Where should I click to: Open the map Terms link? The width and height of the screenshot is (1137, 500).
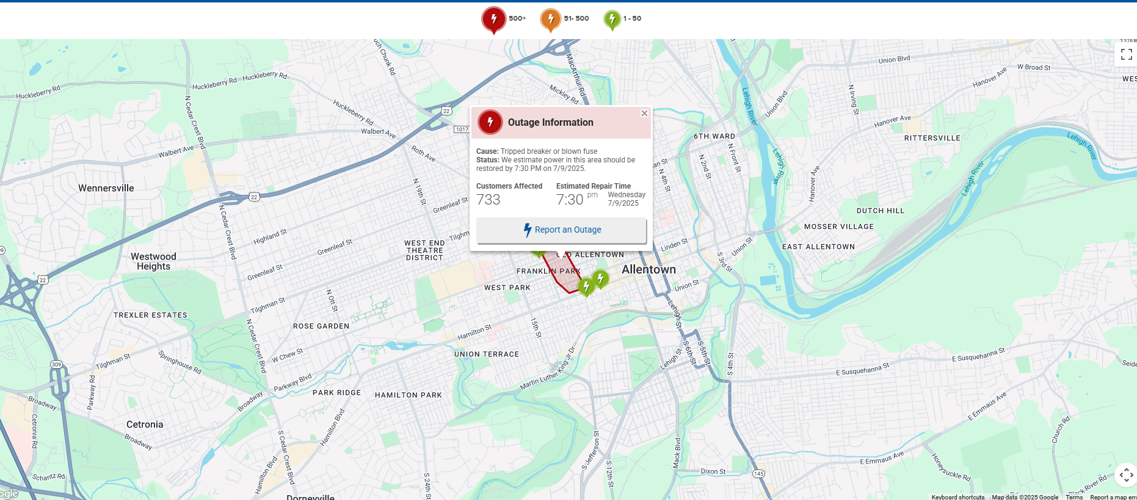pyautogui.click(x=1074, y=497)
